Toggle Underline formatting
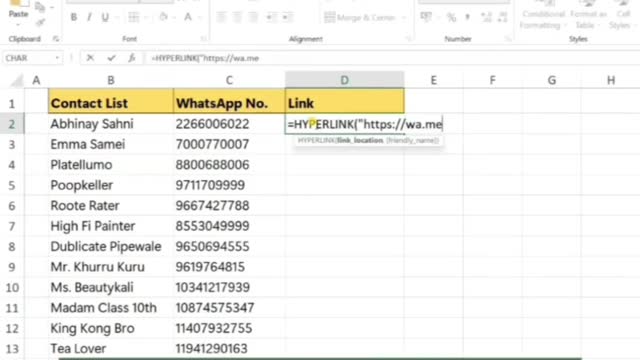640x360 pixels. (105, 17)
